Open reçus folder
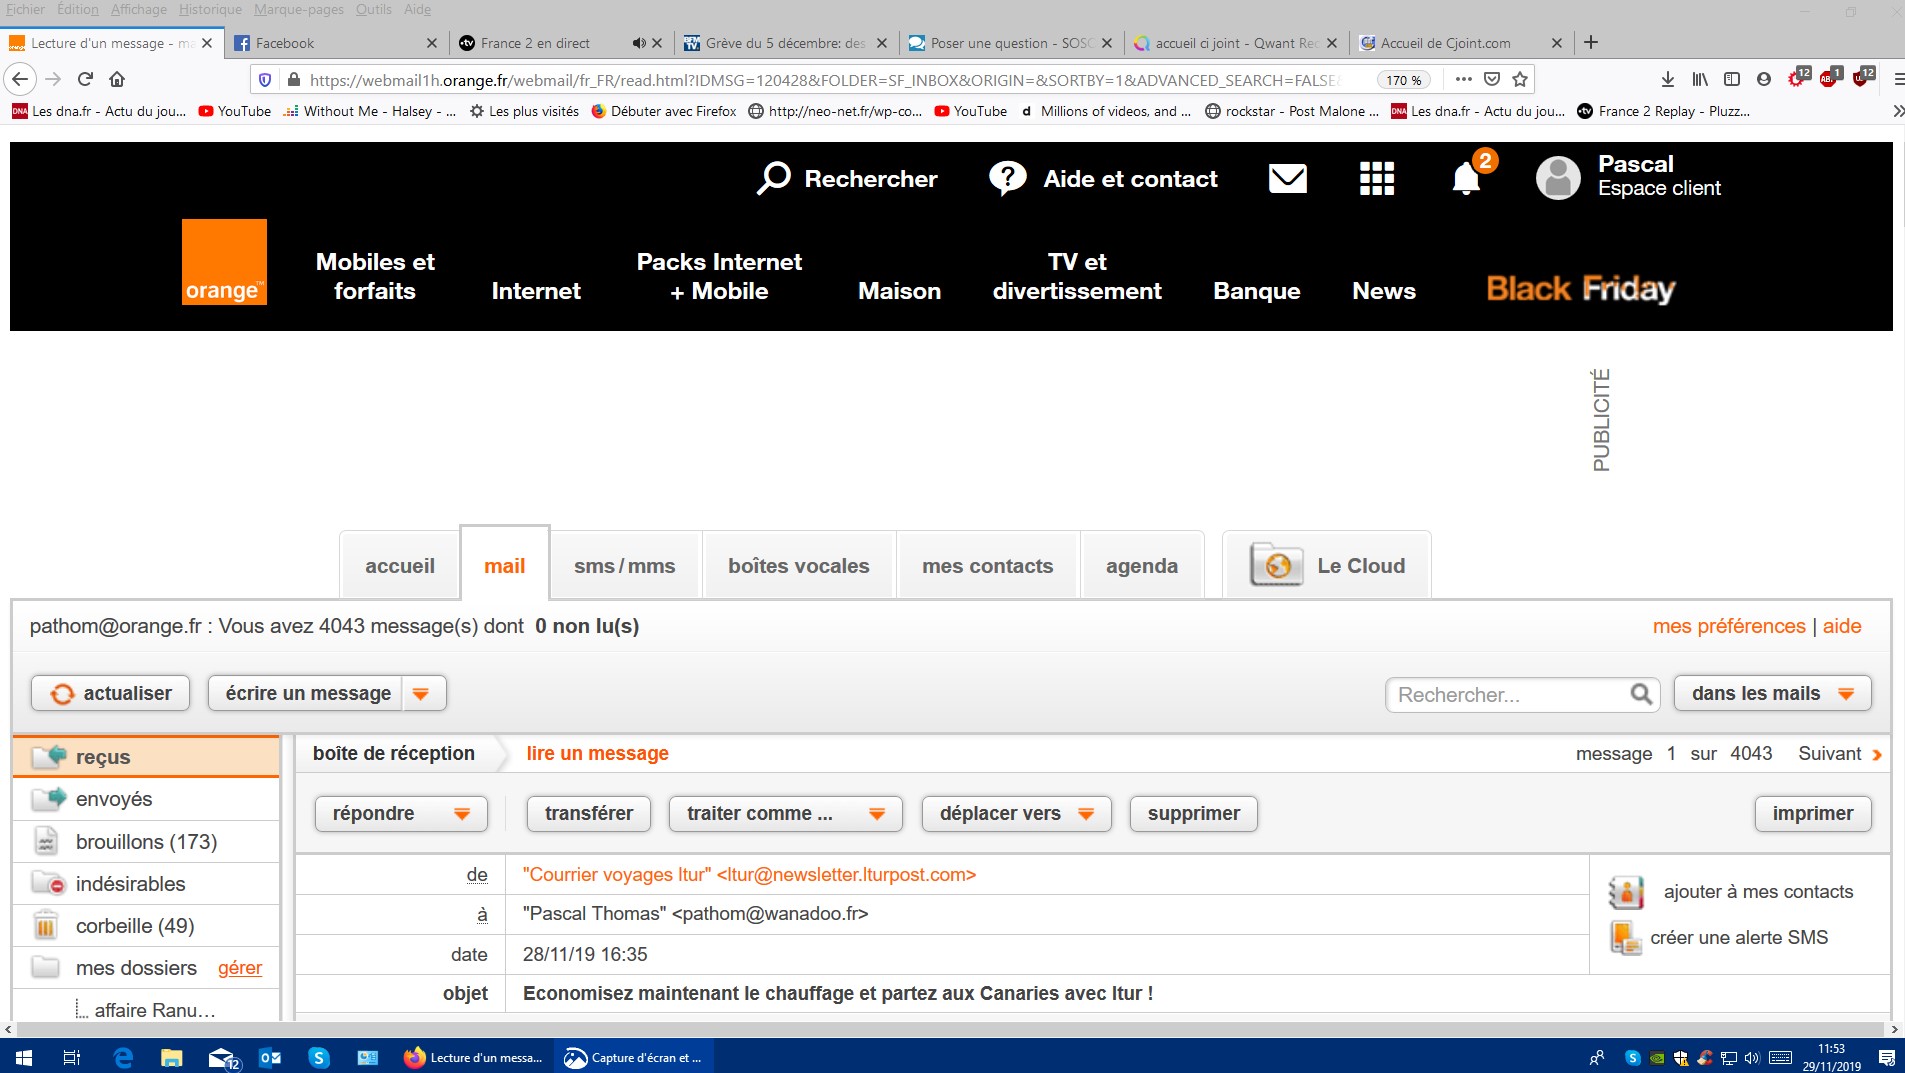1905x1073 pixels. (x=146, y=757)
